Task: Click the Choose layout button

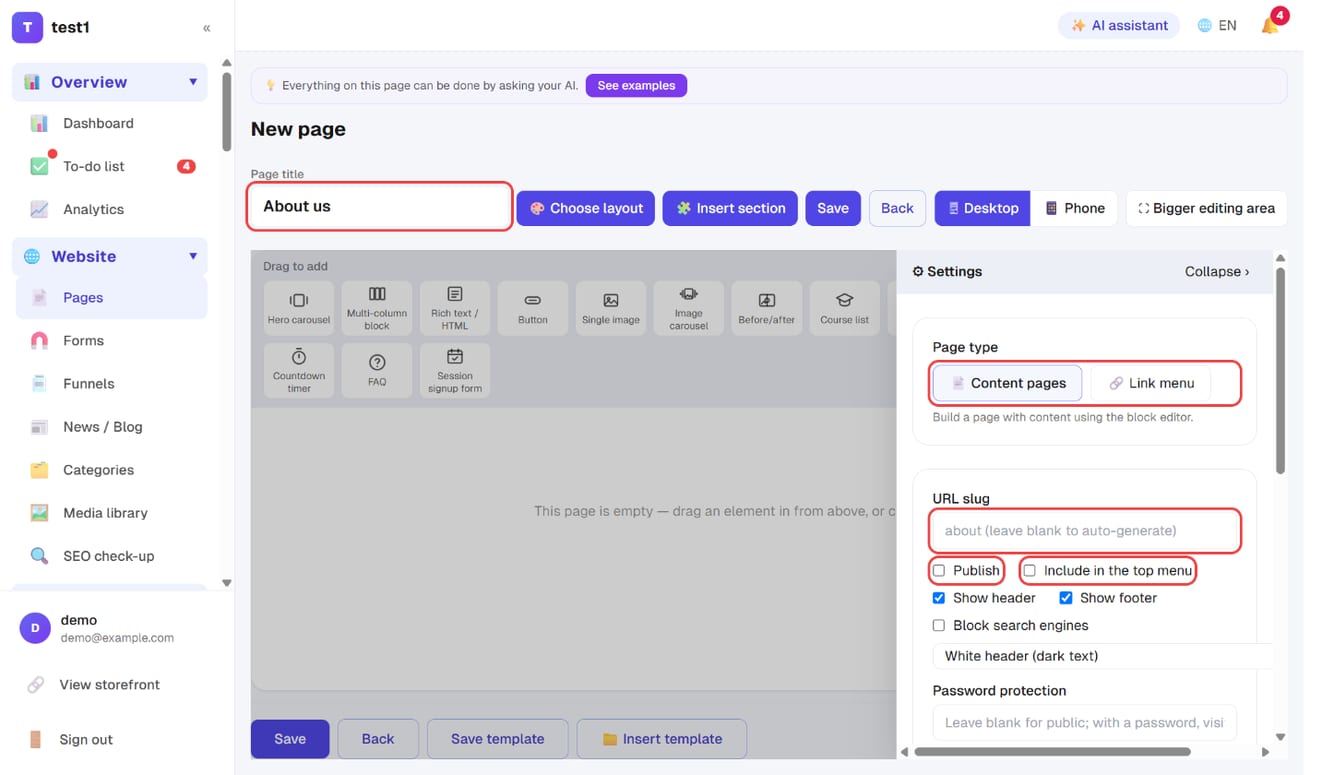Action: (x=586, y=208)
